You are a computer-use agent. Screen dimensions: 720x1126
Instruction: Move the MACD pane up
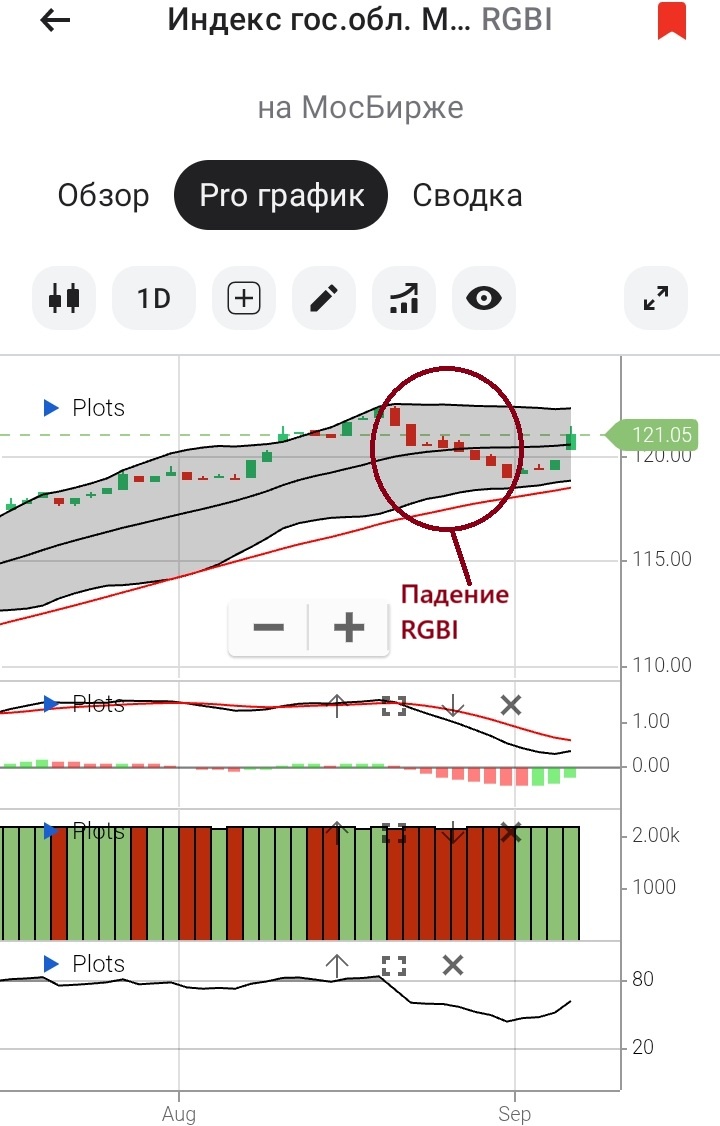[337, 706]
